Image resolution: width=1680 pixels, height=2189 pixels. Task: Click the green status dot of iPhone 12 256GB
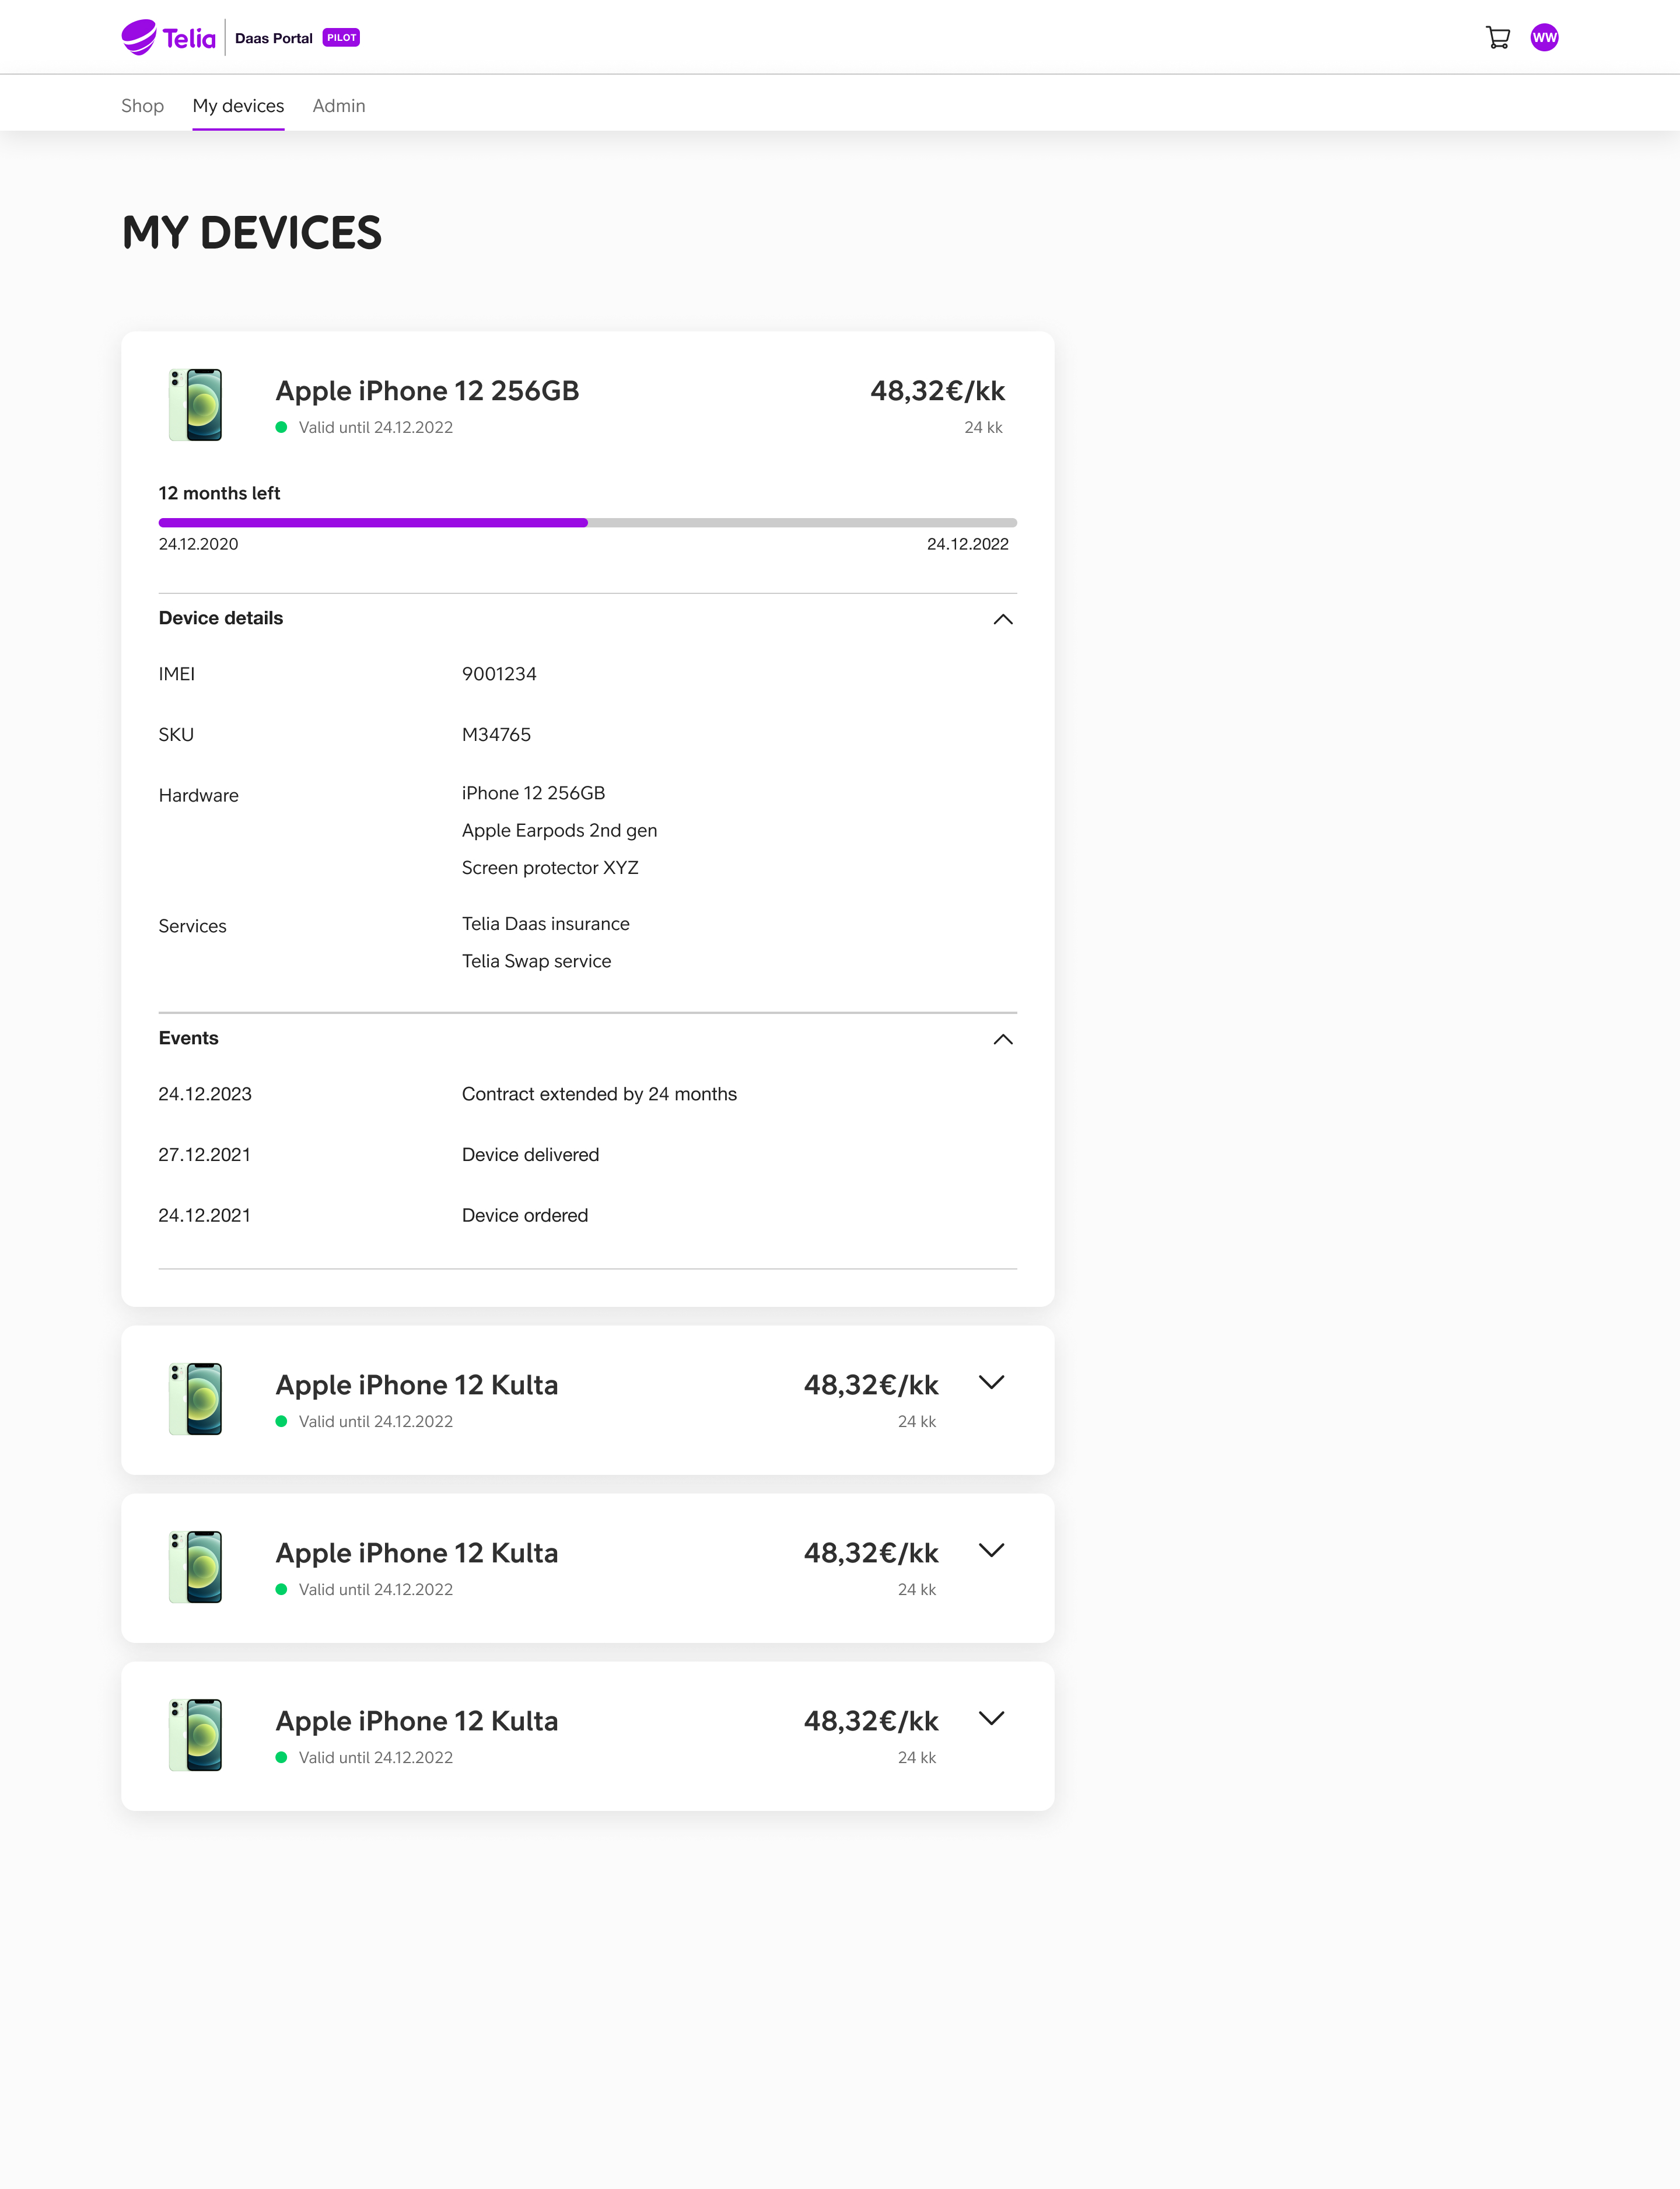[281, 427]
